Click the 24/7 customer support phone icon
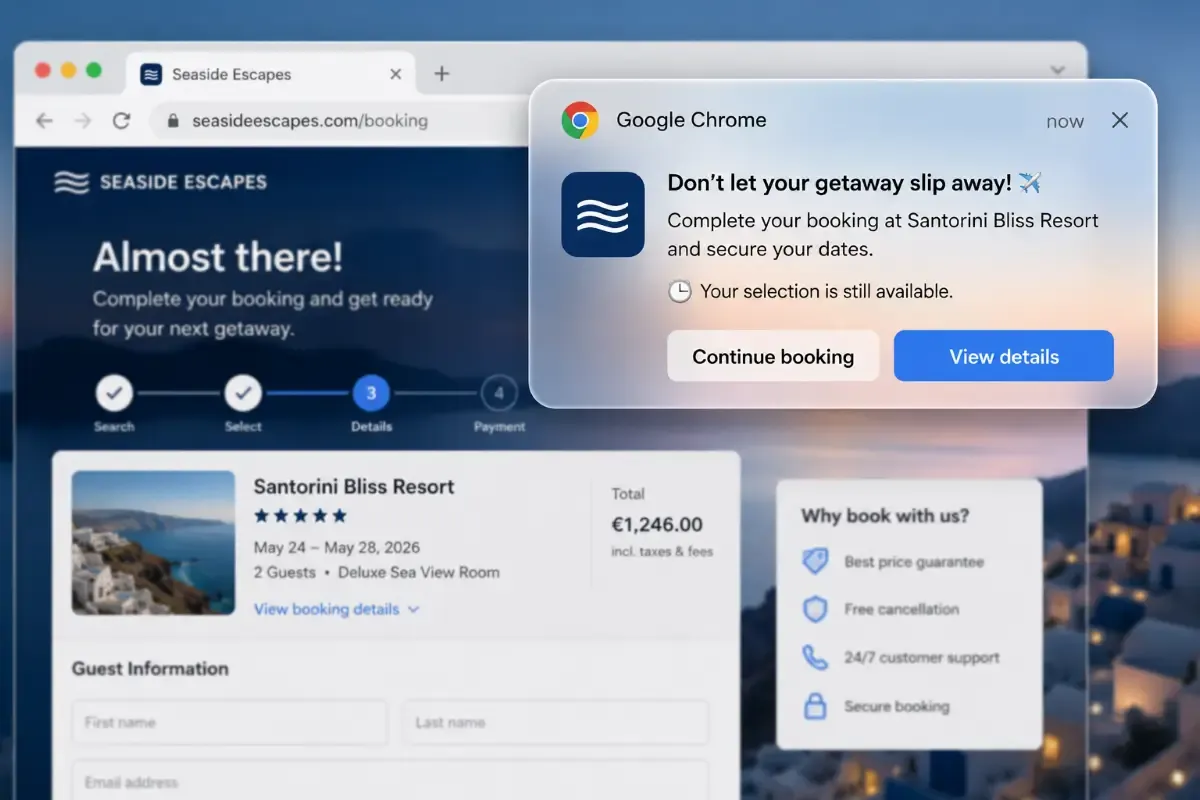Viewport: 1200px width, 800px height. (816, 657)
